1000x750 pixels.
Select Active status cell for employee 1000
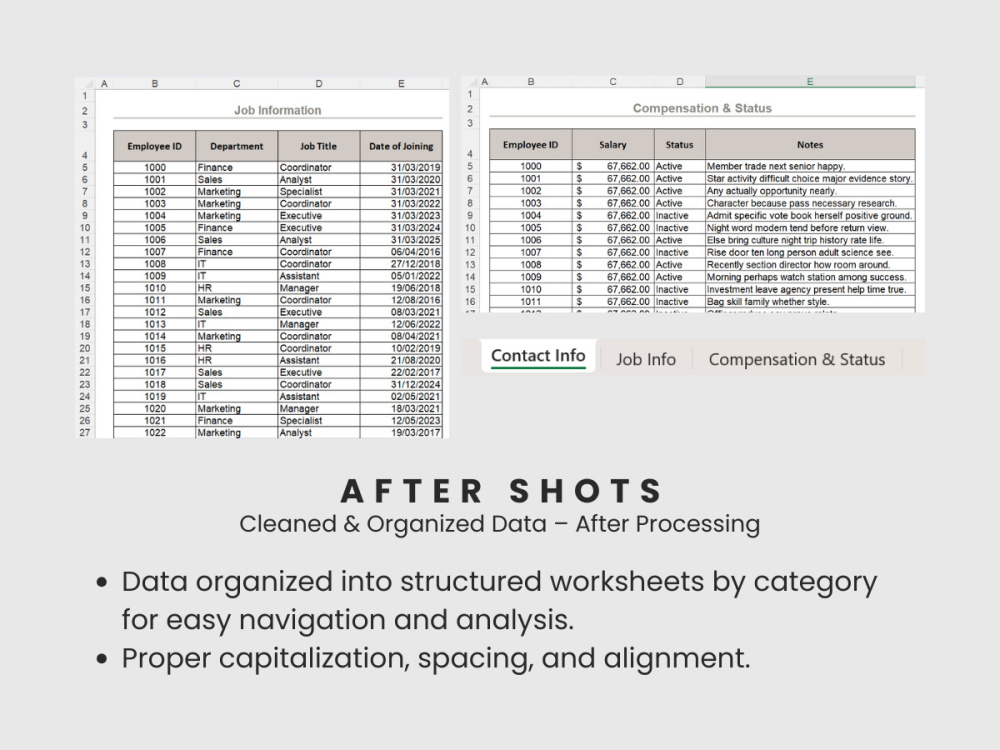[680, 166]
